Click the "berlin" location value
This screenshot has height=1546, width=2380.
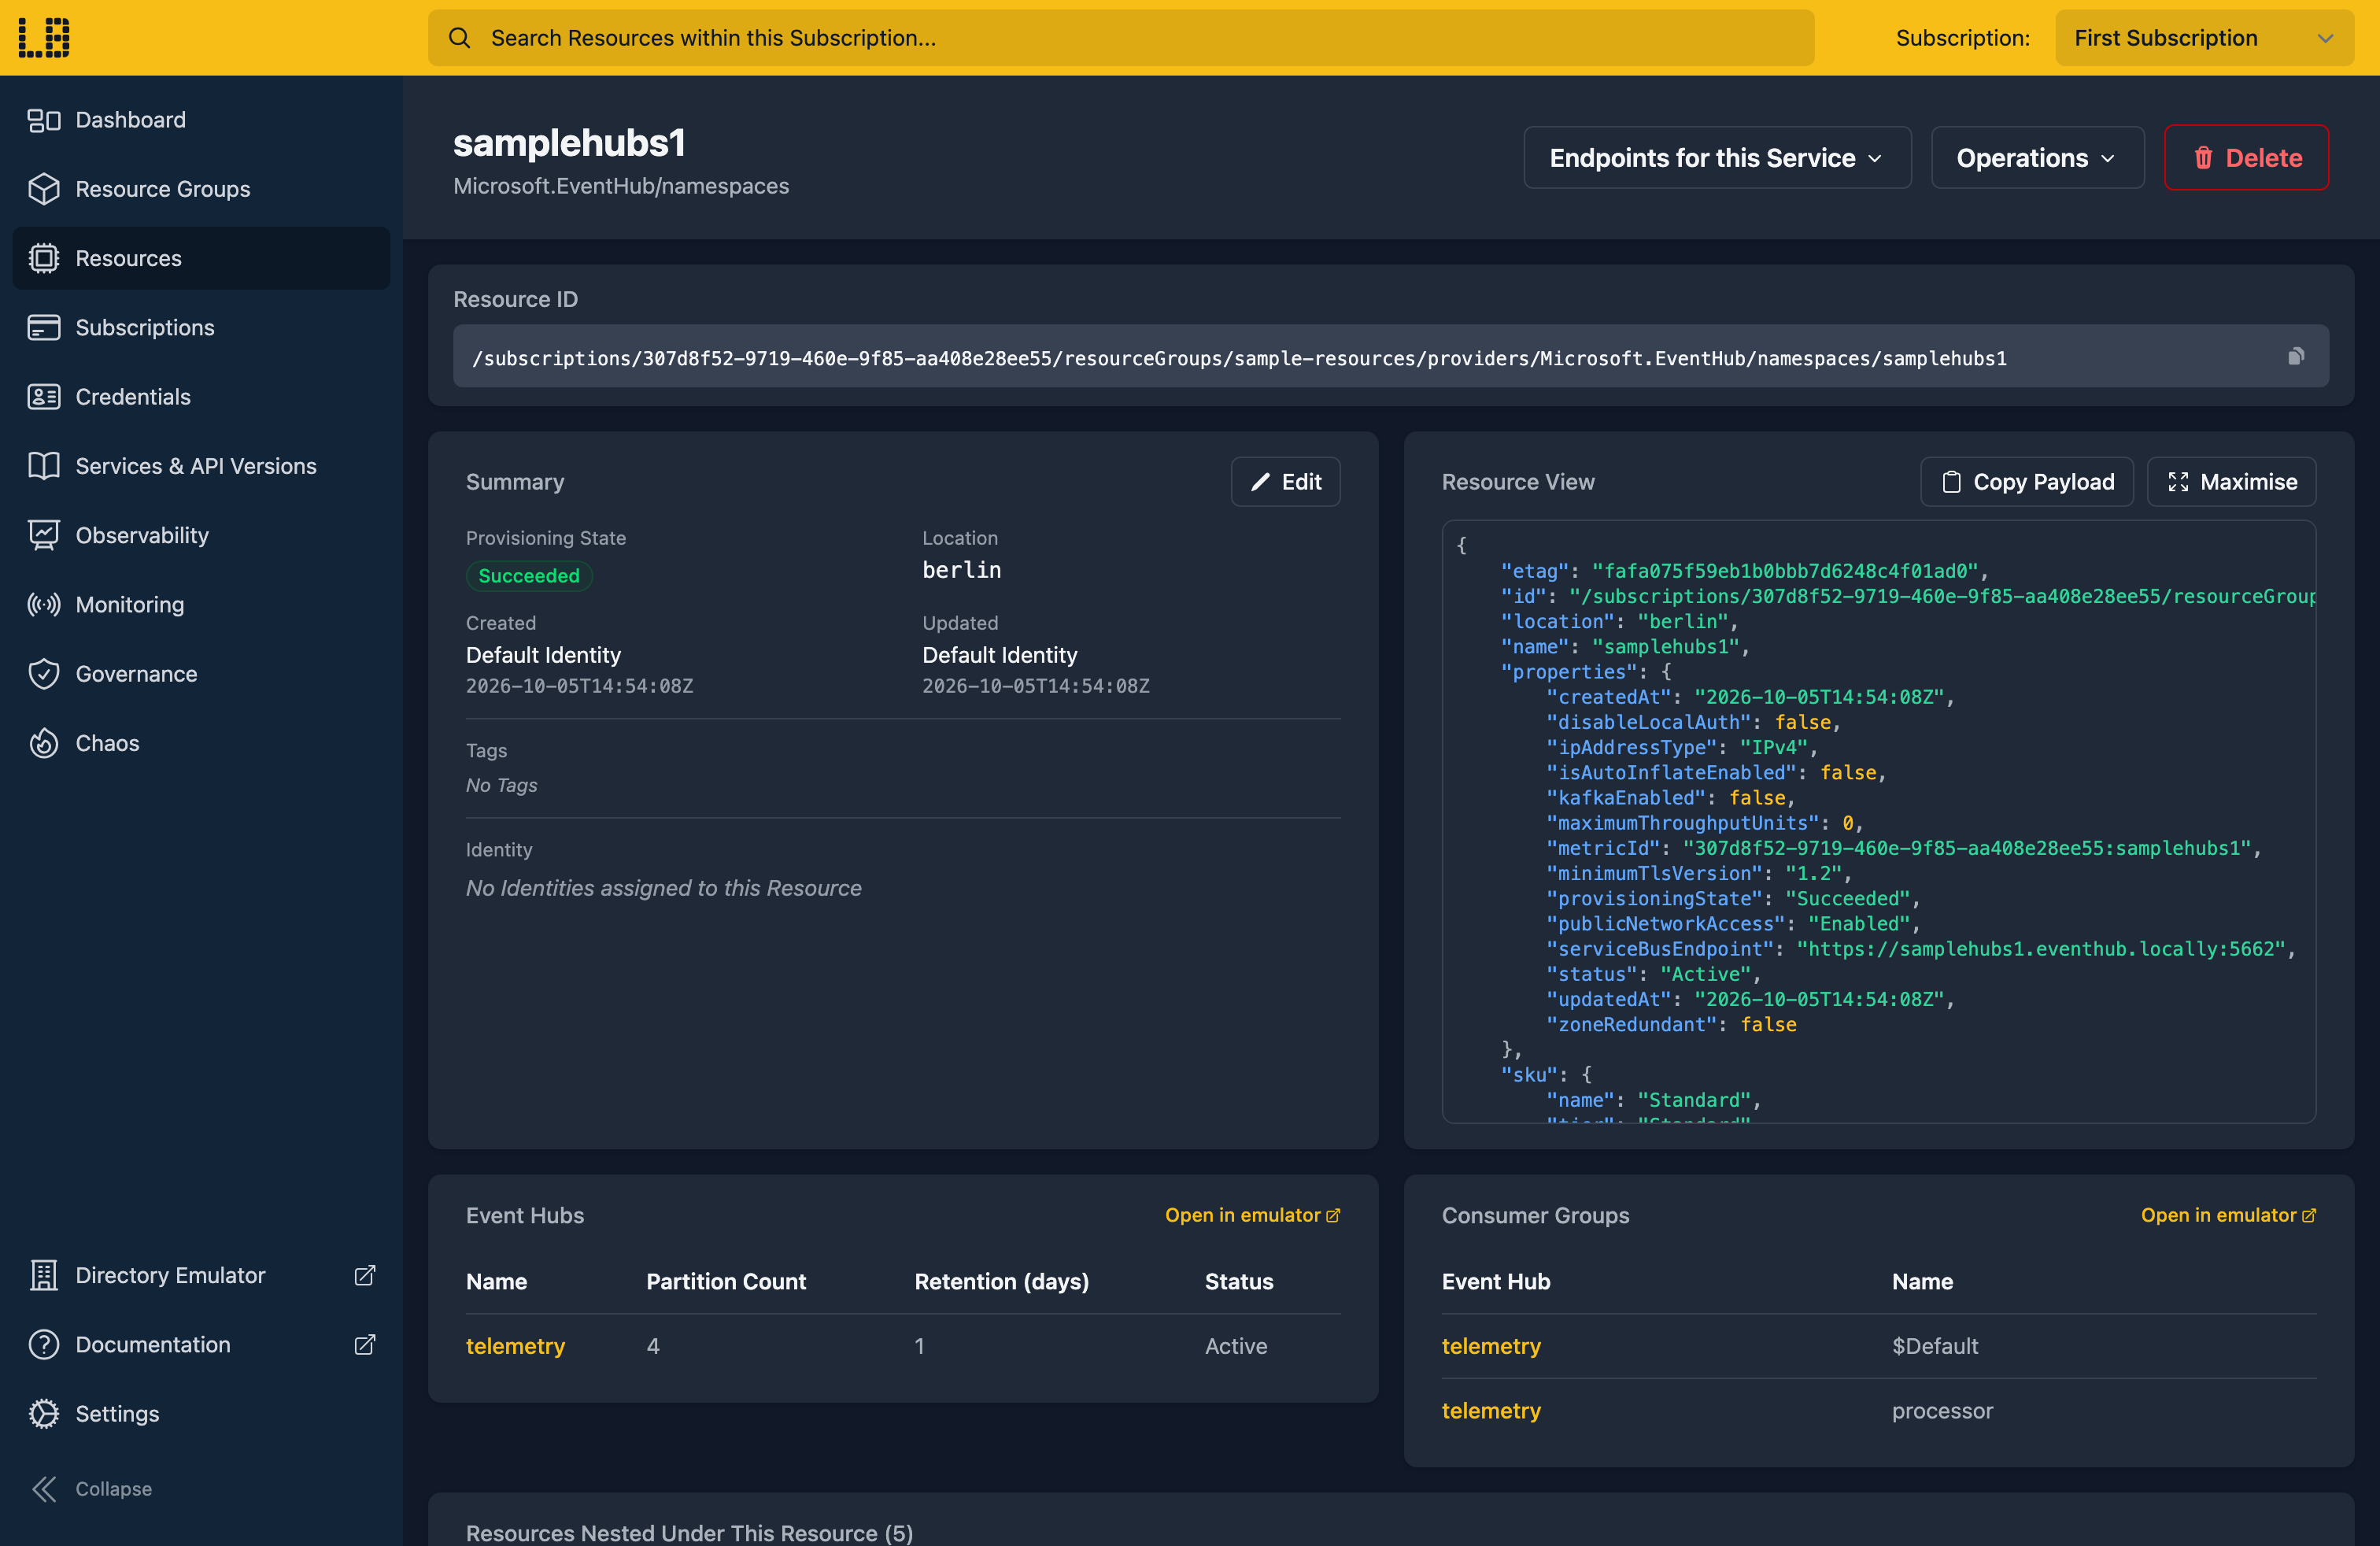[x=961, y=570]
